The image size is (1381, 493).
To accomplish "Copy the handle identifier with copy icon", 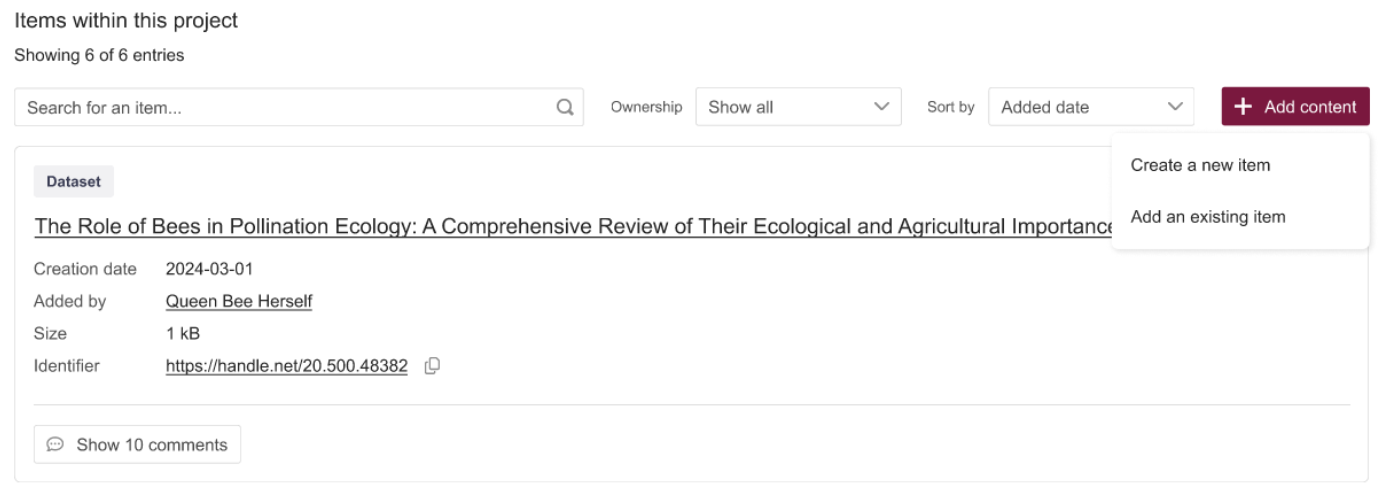I will pyautogui.click(x=432, y=366).
